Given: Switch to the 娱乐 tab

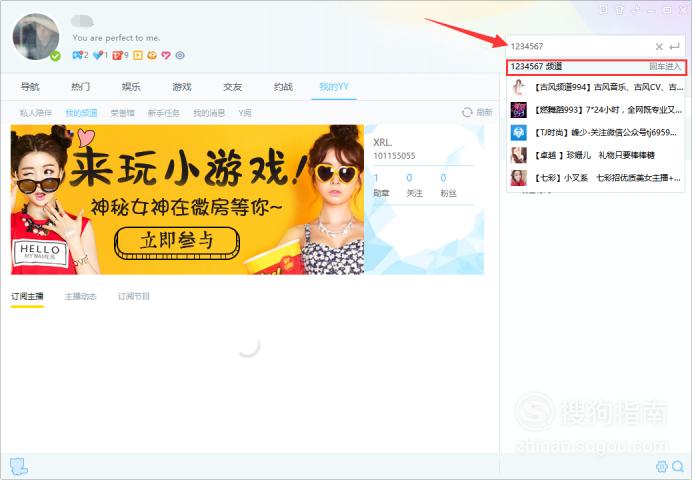Looking at the screenshot, I should pyautogui.click(x=131, y=86).
